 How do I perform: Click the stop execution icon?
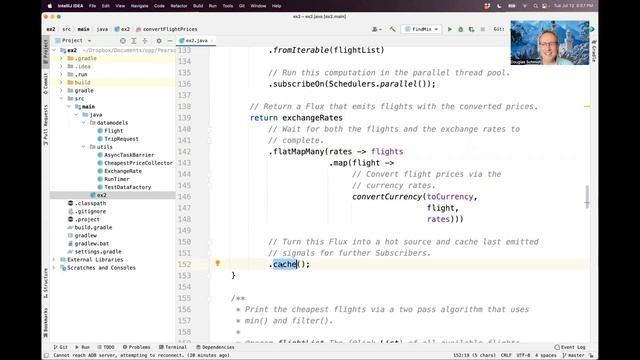tap(482, 29)
